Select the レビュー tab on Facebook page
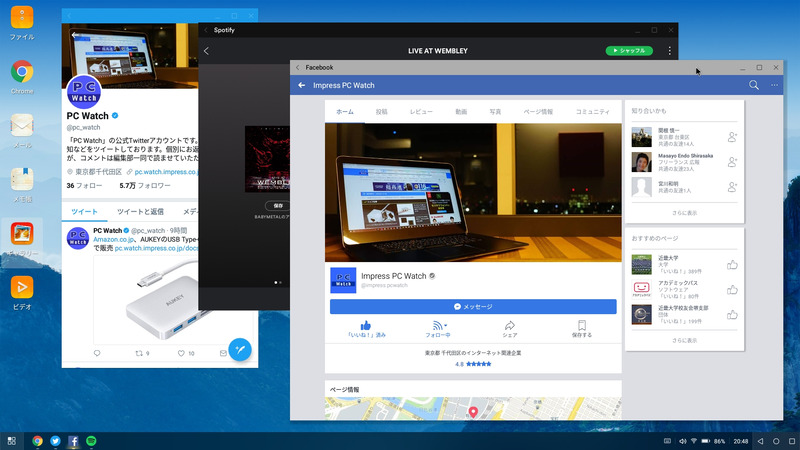The height and width of the screenshot is (450, 800). (421, 112)
